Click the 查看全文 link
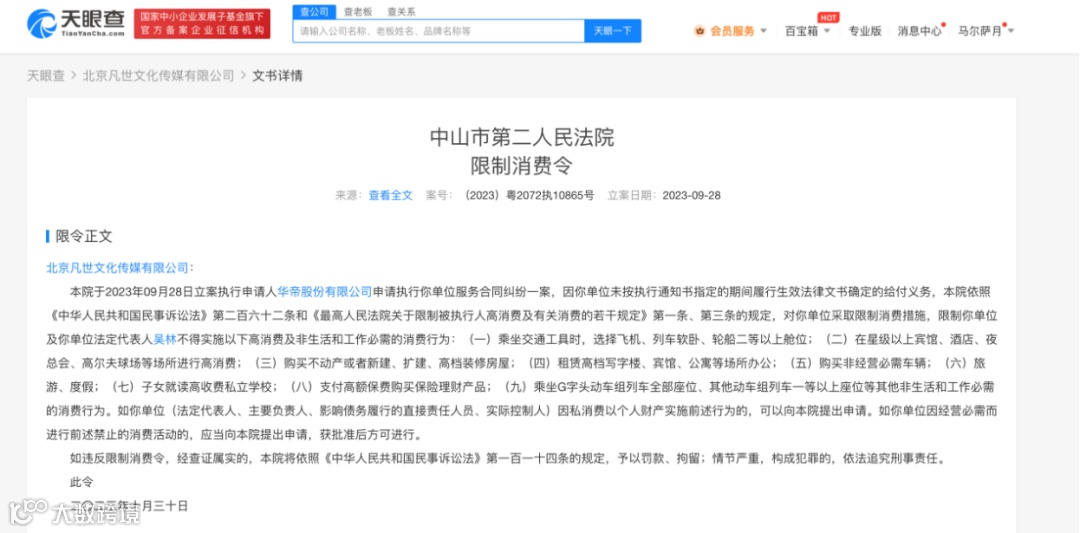The width and height of the screenshot is (1080, 533). [x=391, y=195]
